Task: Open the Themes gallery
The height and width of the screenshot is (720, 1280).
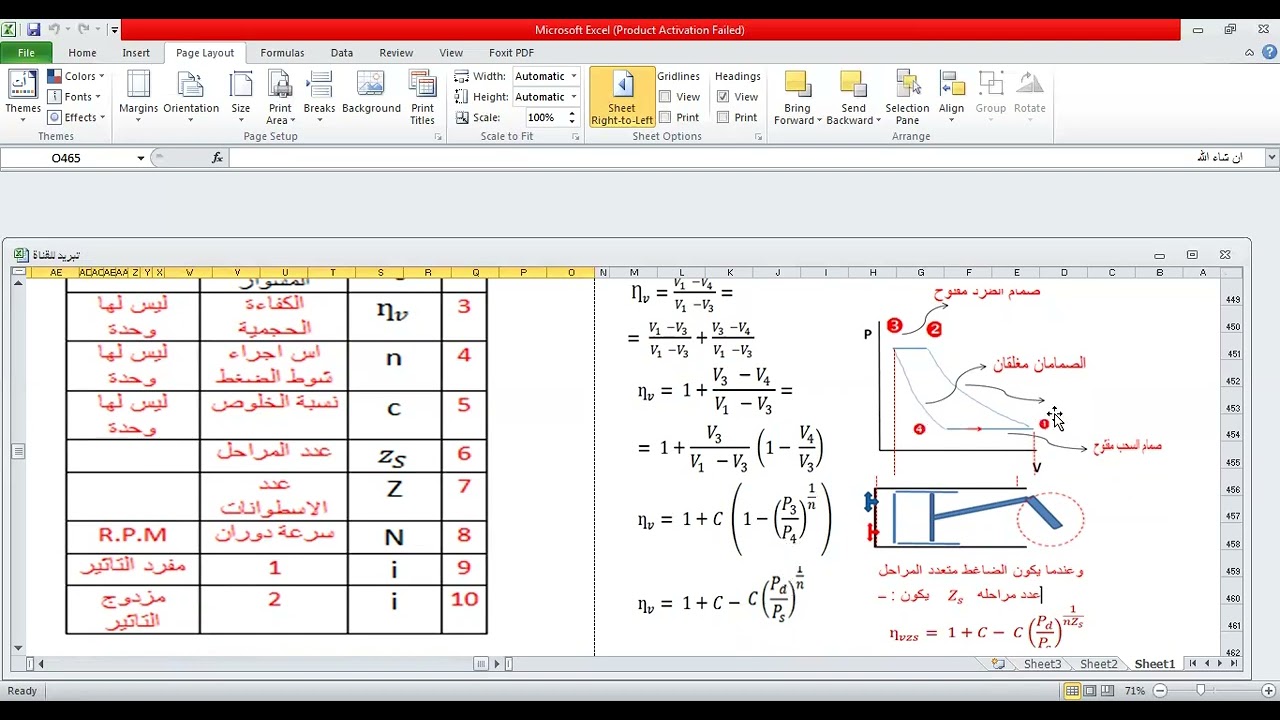Action: [23, 96]
